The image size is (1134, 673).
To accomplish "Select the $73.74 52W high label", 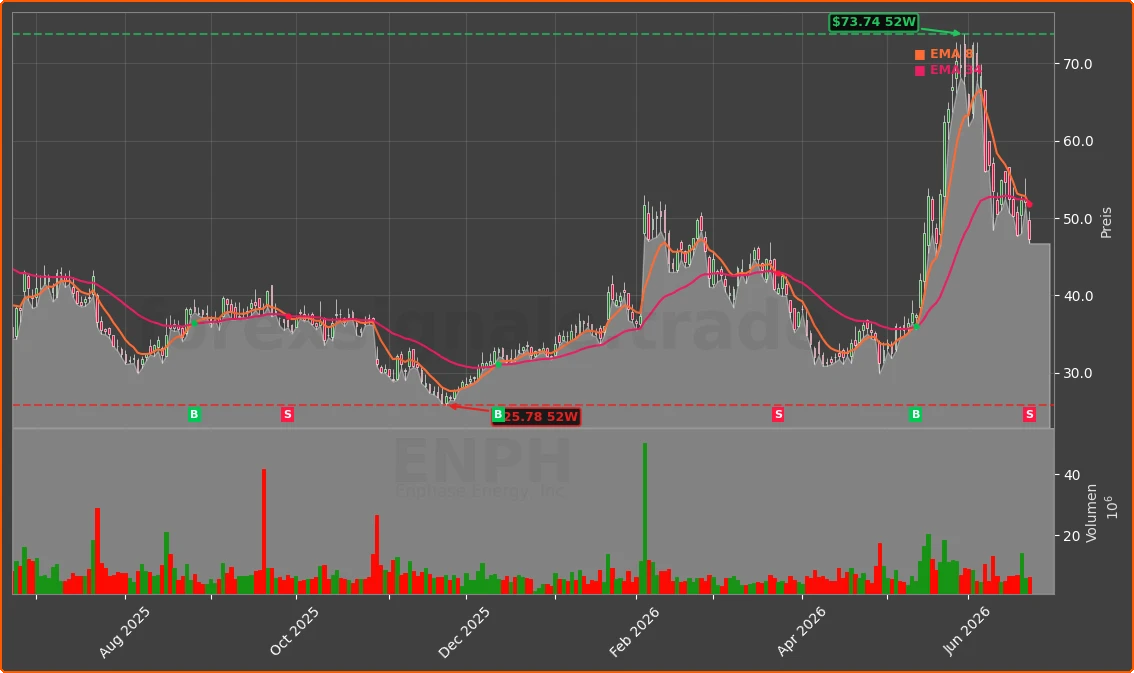I will tap(874, 22).
